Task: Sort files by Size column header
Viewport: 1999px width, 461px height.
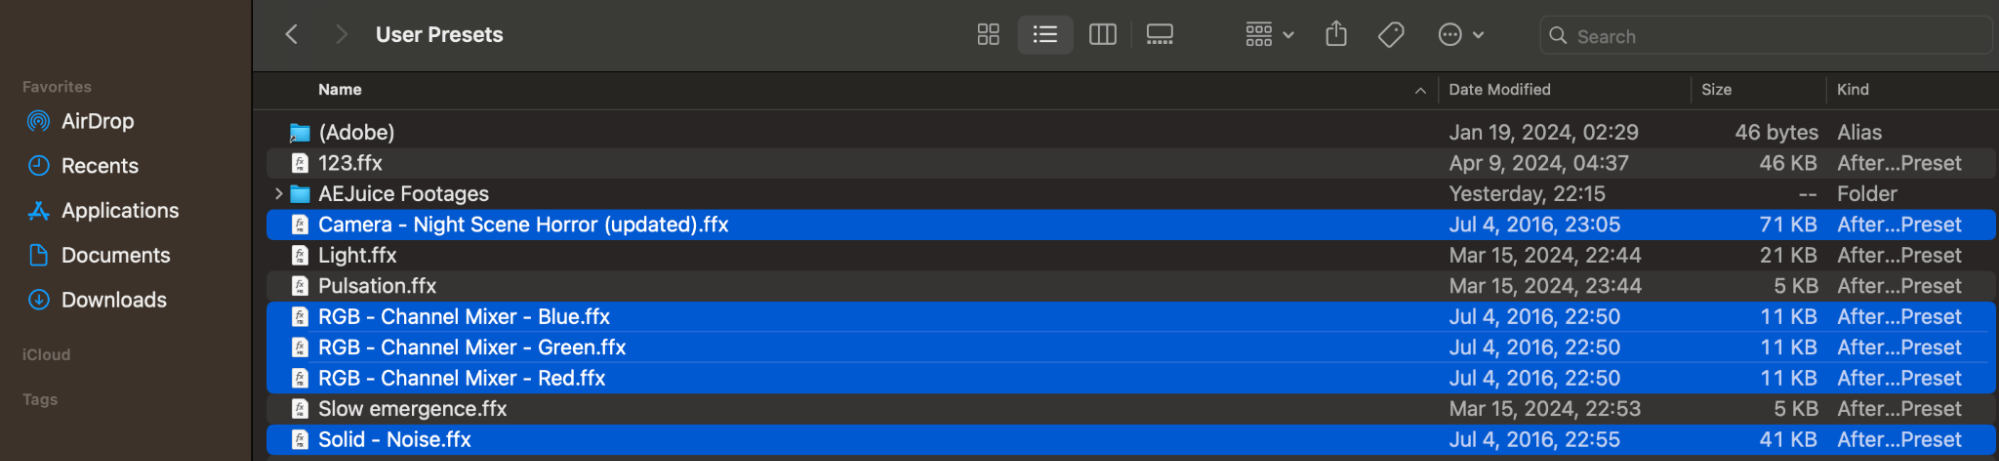Action: pos(1716,90)
